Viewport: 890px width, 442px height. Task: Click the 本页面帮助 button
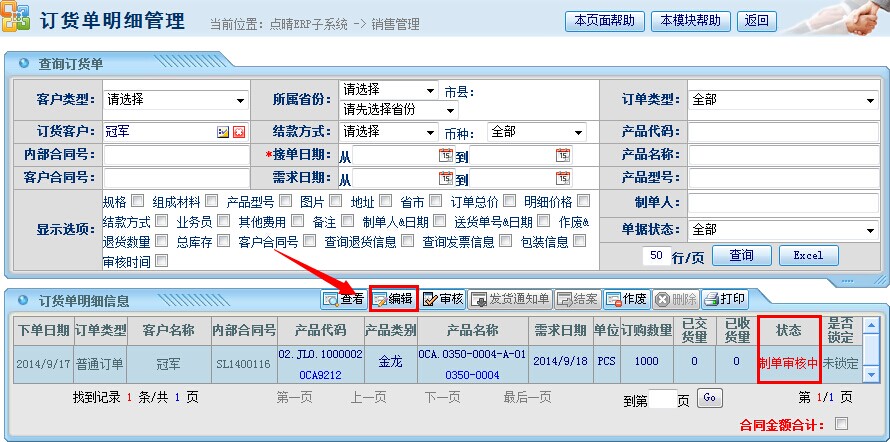(605, 21)
